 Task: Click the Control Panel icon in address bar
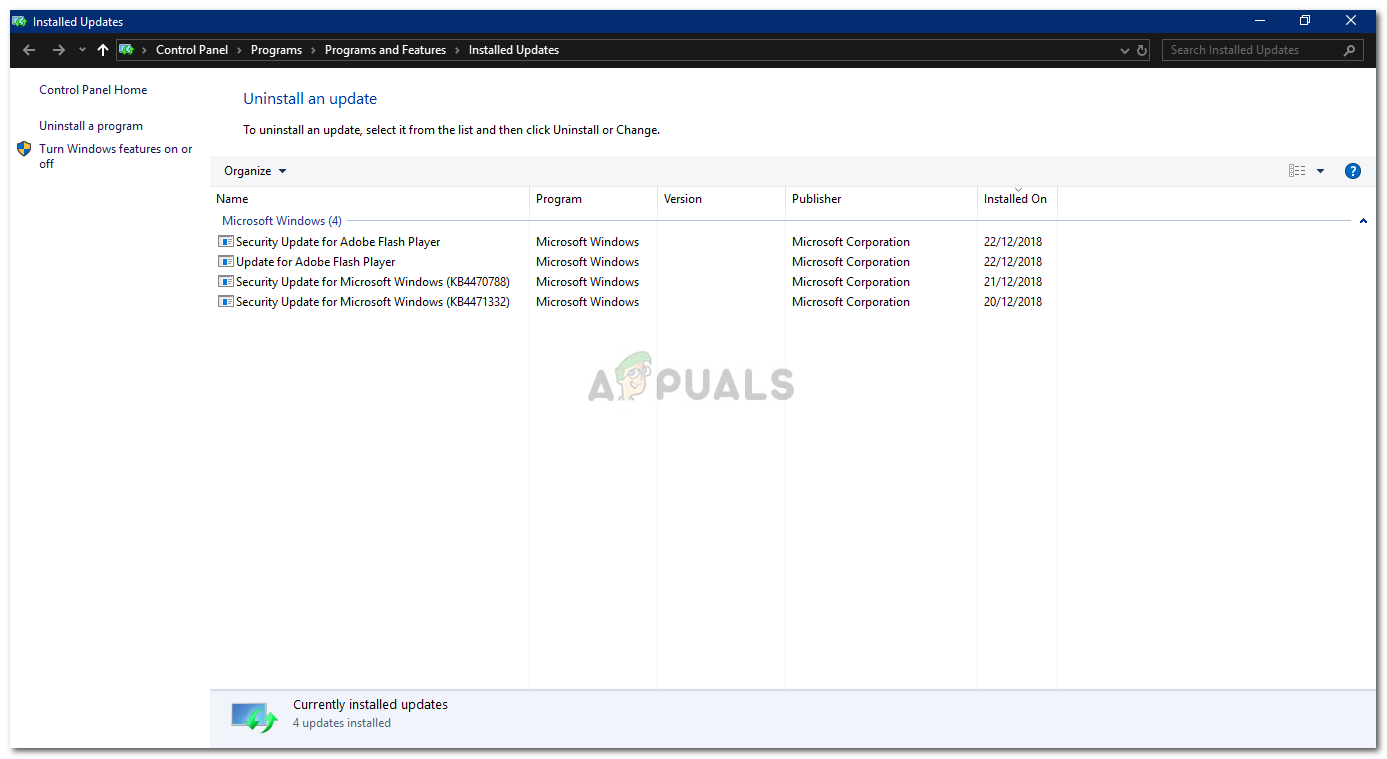(x=126, y=50)
